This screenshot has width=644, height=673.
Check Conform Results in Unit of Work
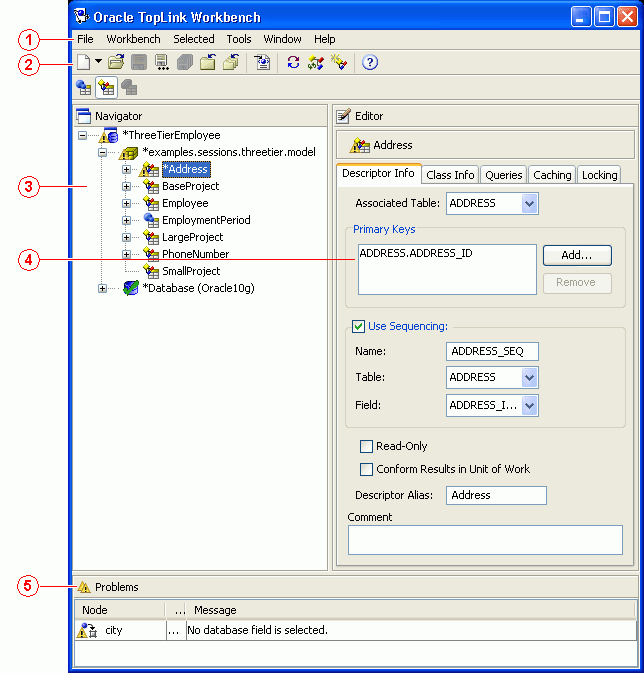point(366,469)
